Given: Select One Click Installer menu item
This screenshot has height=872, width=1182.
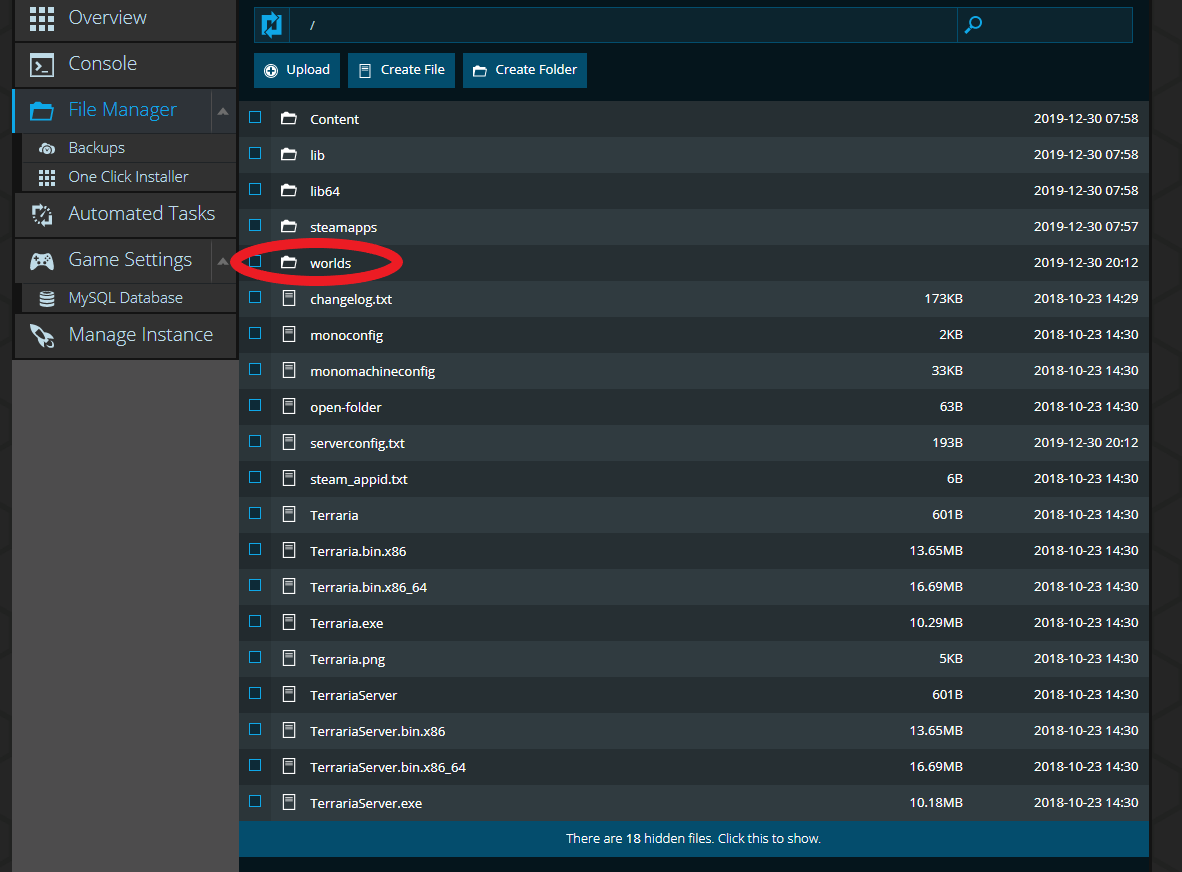Looking at the screenshot, I should [130, 177].
